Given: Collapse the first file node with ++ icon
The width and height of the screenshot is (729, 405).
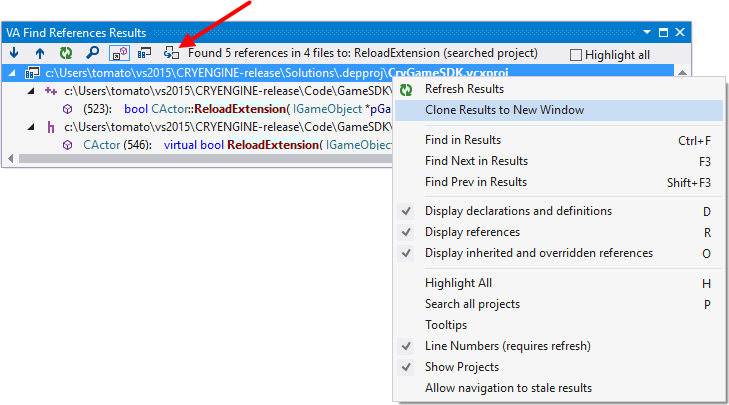Looking at the screenshot, I should point(31,91).
